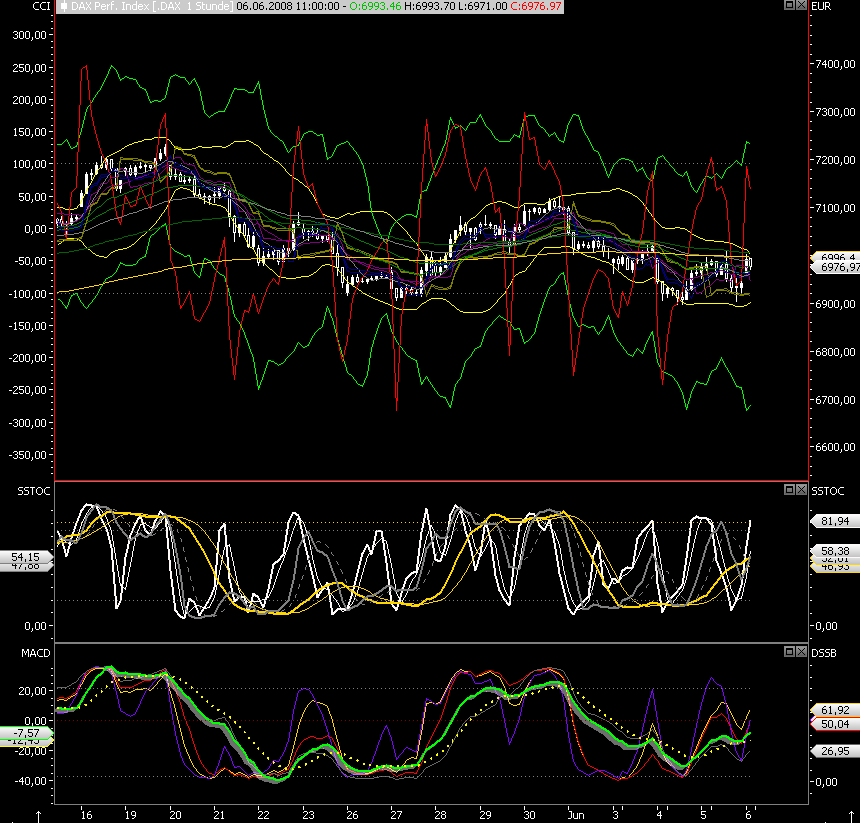Click the Jun label on date axis
Screen dimensions: 860x823
576,815
